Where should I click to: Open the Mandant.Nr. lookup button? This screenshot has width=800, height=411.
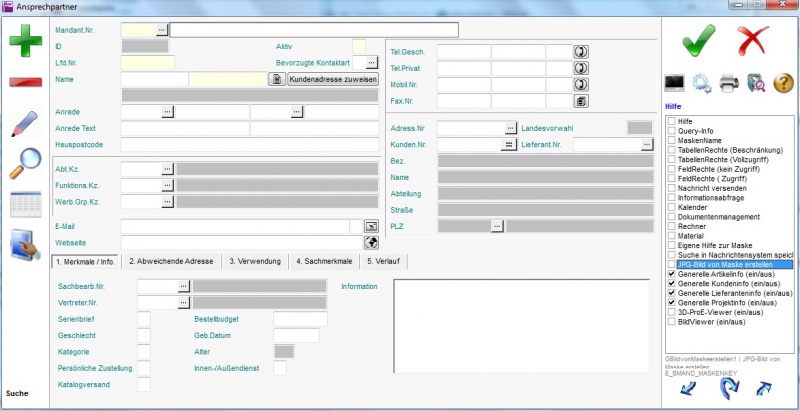pyautogui.click(x=162, y=30)
